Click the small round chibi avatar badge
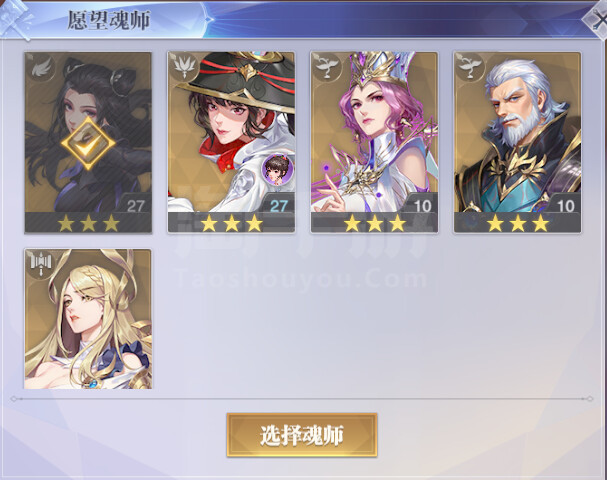 pyautogui.click(x=277, y=168)
